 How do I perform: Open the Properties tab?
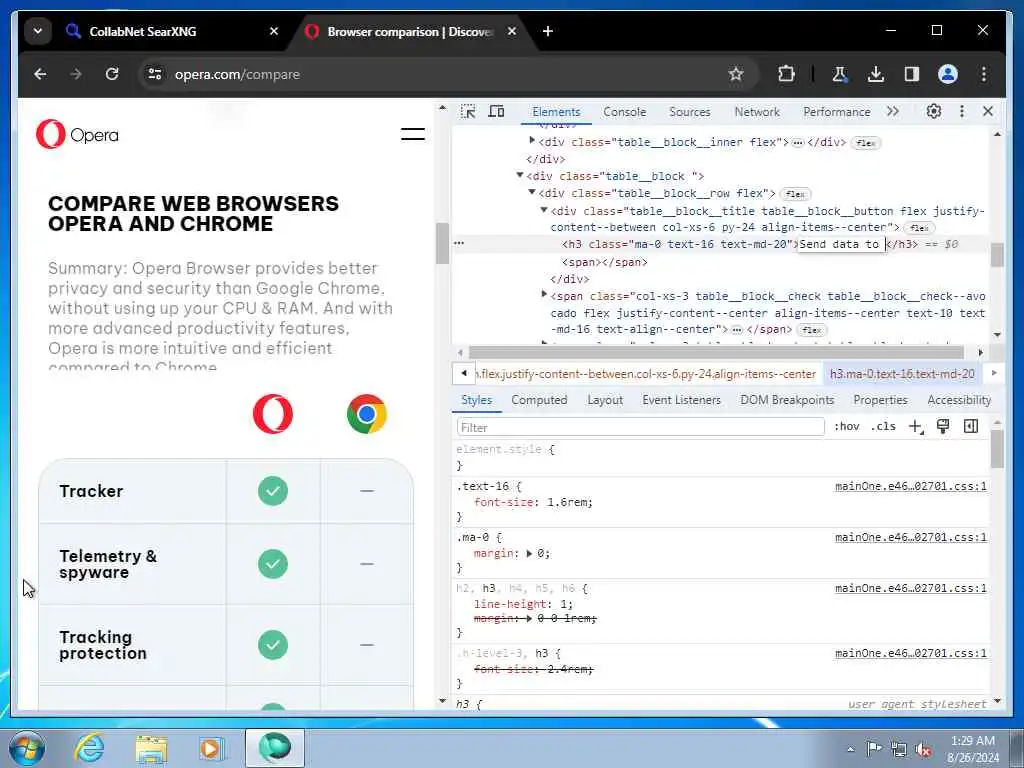(880, 400)
